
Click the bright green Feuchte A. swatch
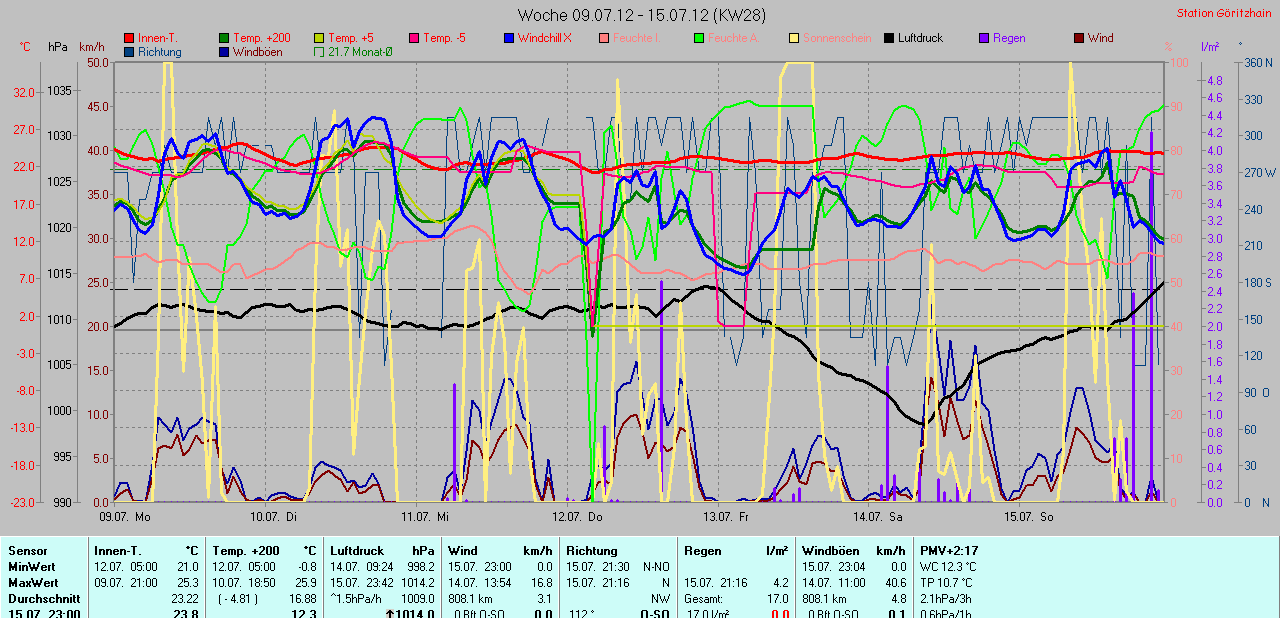tap(699, 38)
